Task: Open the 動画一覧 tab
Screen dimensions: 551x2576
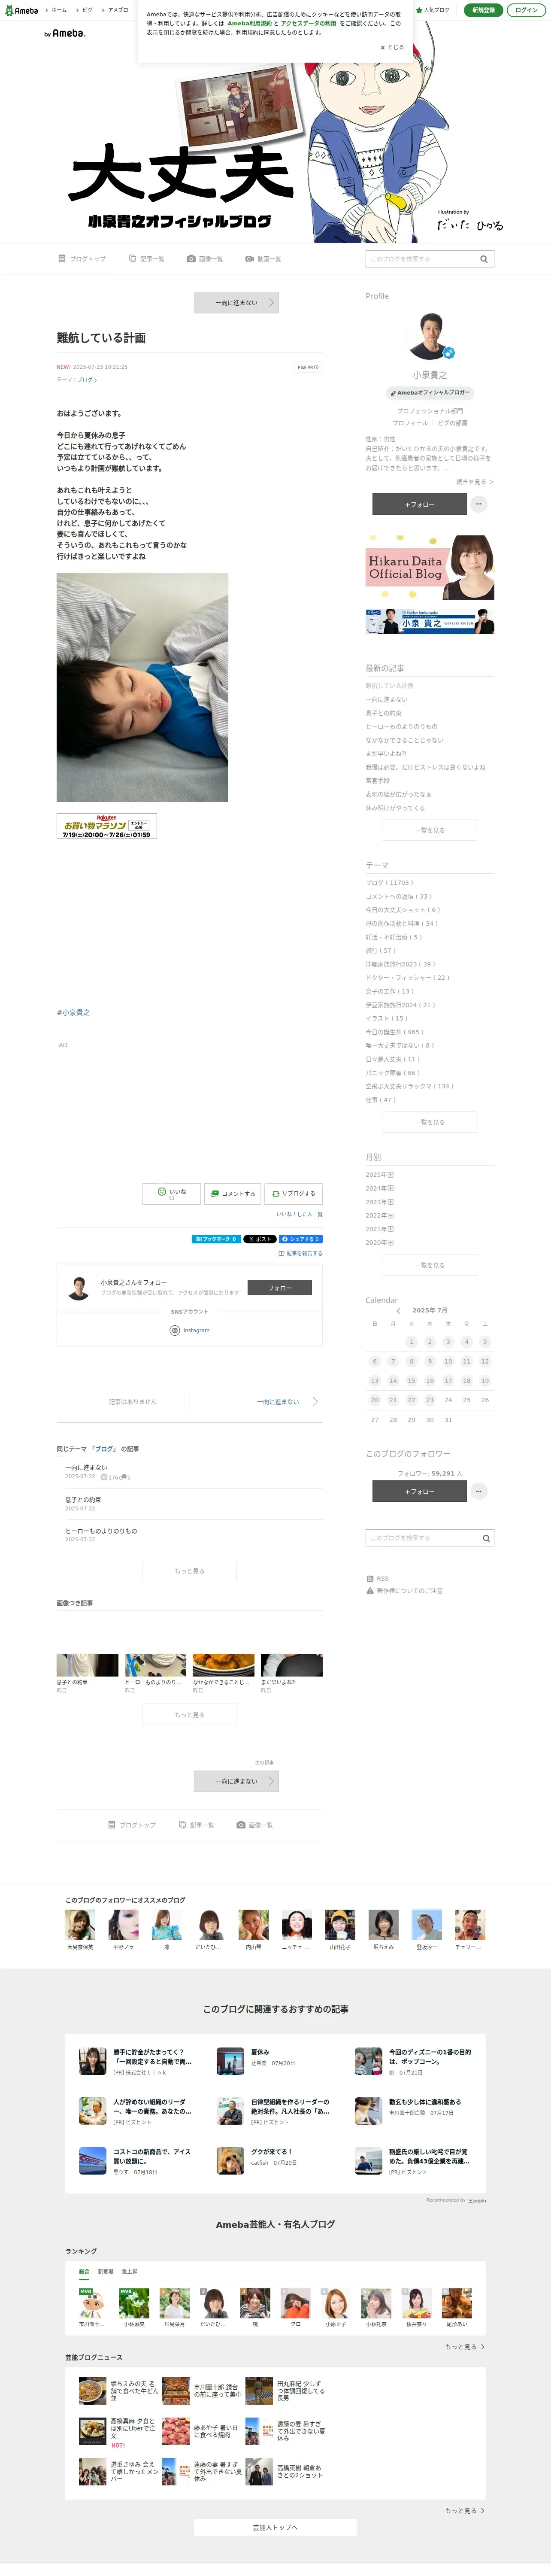Action: [263, 259]
